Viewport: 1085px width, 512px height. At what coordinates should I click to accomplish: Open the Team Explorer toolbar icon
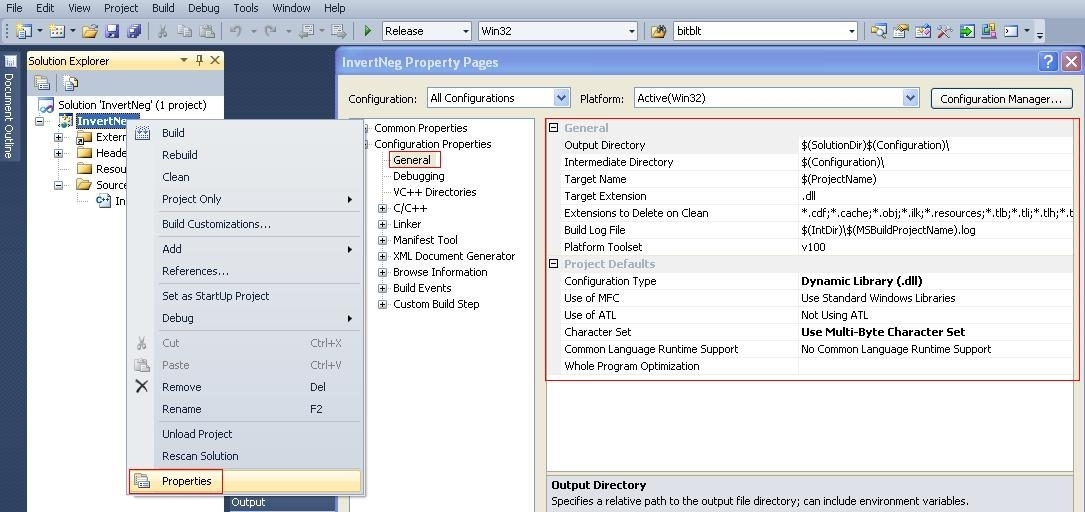922,31
